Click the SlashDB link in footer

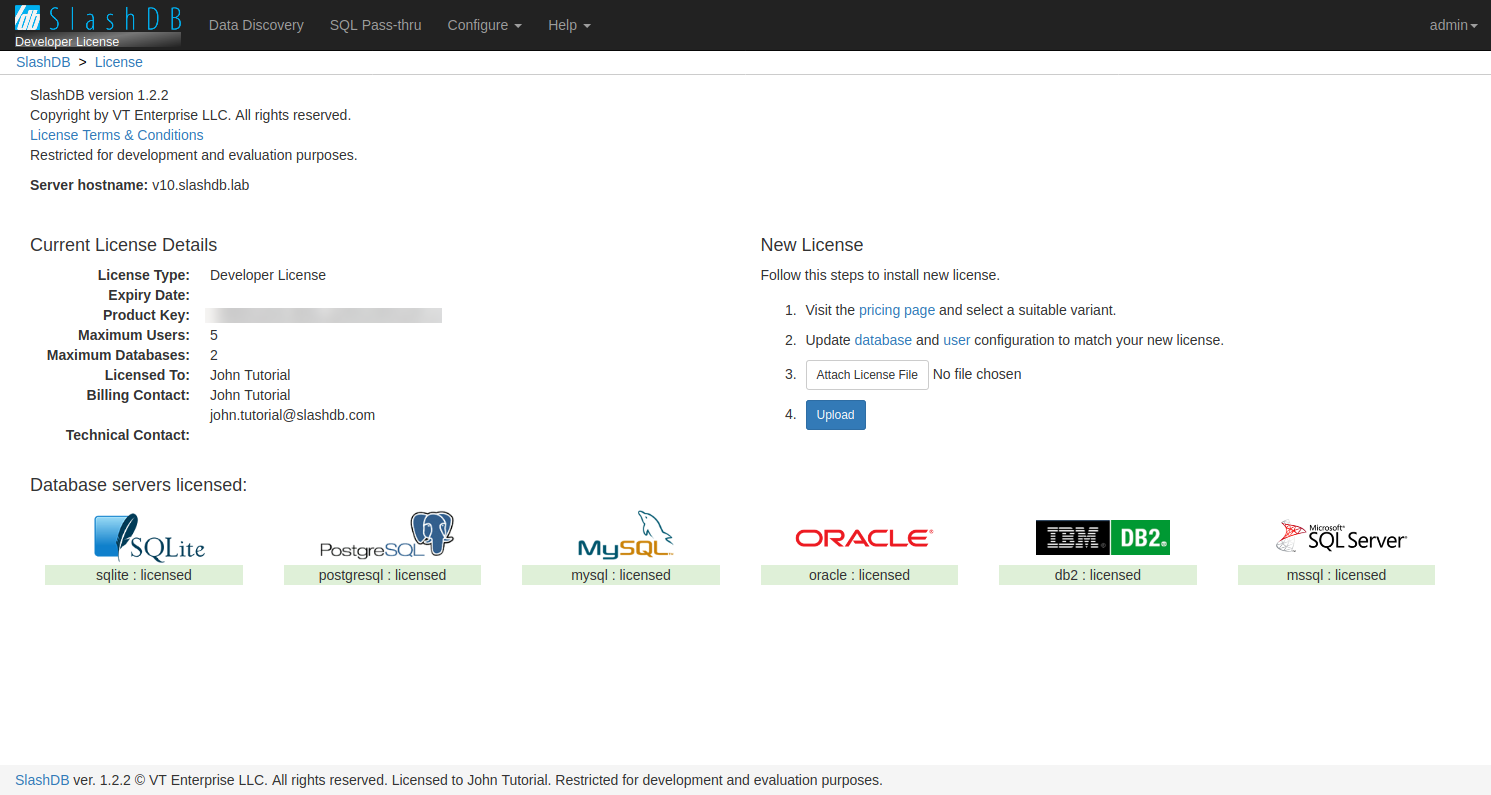point(42,780)
